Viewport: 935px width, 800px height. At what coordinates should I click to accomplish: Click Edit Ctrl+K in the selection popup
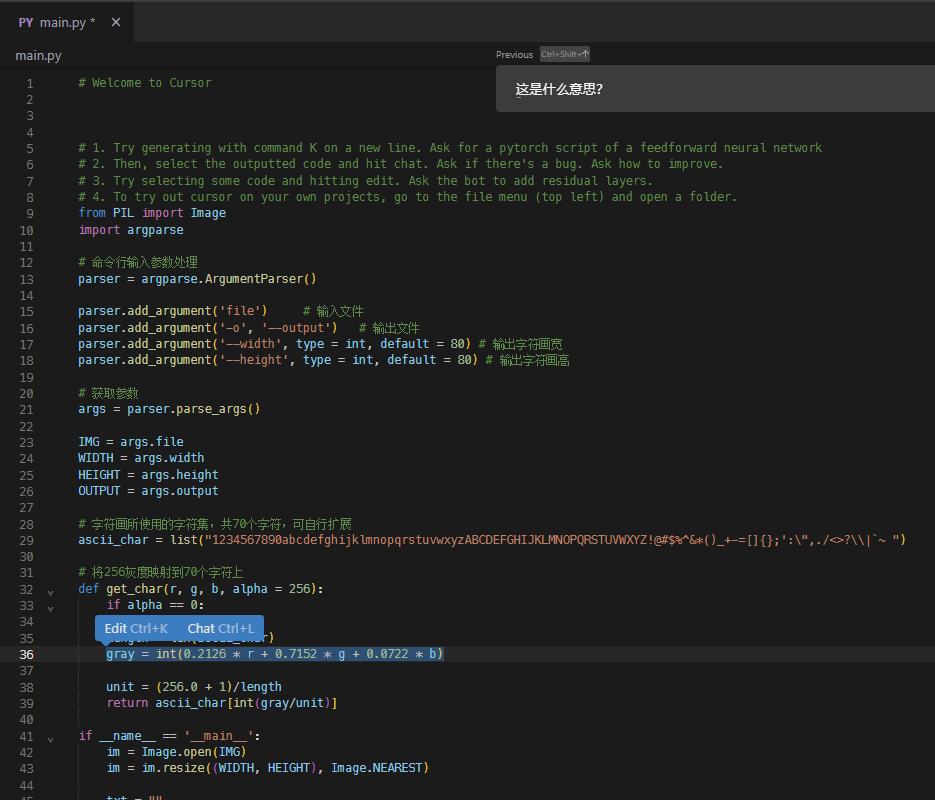click(x=136, y=629)
